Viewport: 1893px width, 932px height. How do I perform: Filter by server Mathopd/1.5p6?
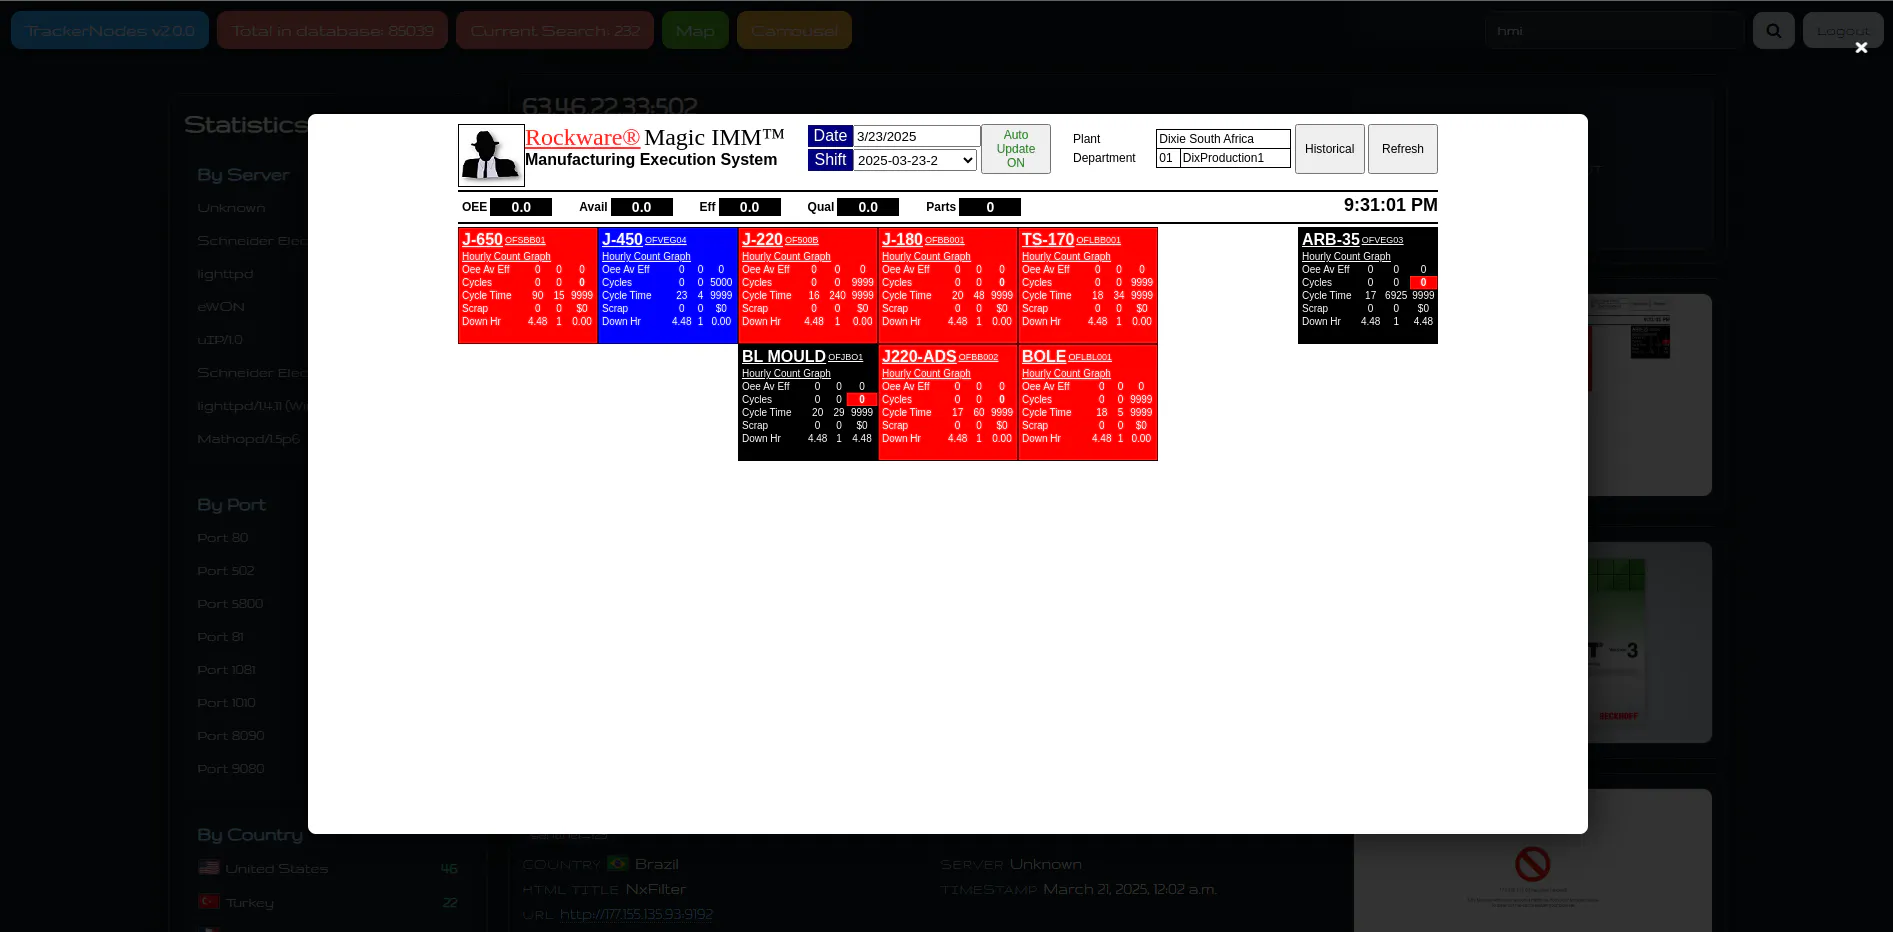pyautogui.click(x=248, y=439)
